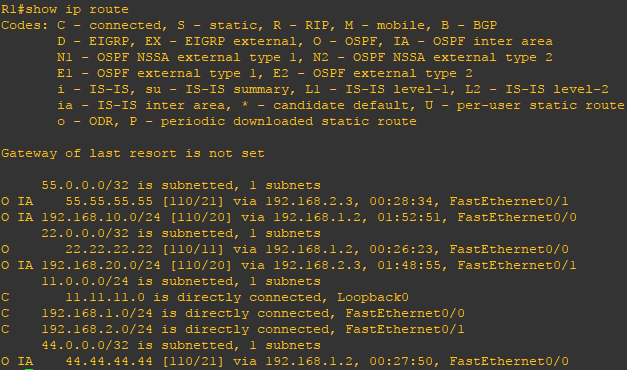Click the '44.0.0.0/32 is subnetted' line
This screenshot has height=370, width=627.
[x=181, y=345]
